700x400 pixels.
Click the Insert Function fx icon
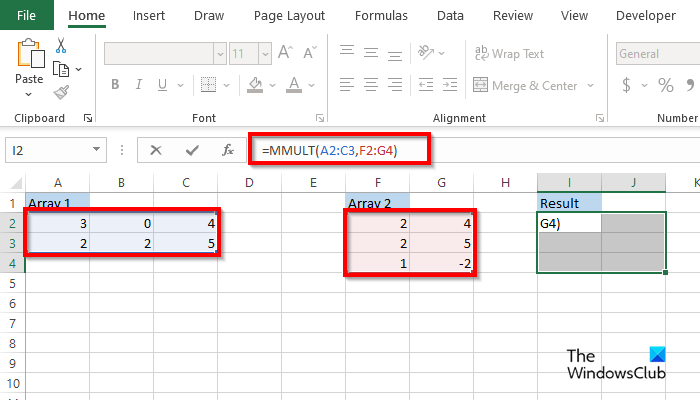pos(228,150)
